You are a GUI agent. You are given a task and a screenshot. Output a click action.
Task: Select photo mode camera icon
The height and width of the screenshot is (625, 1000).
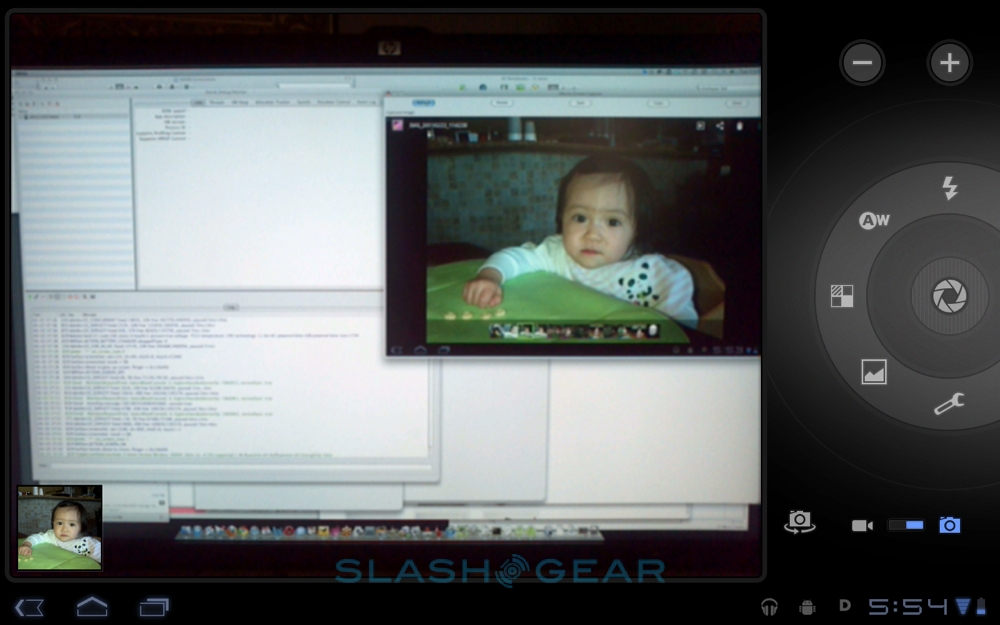(x=949, y=525)
